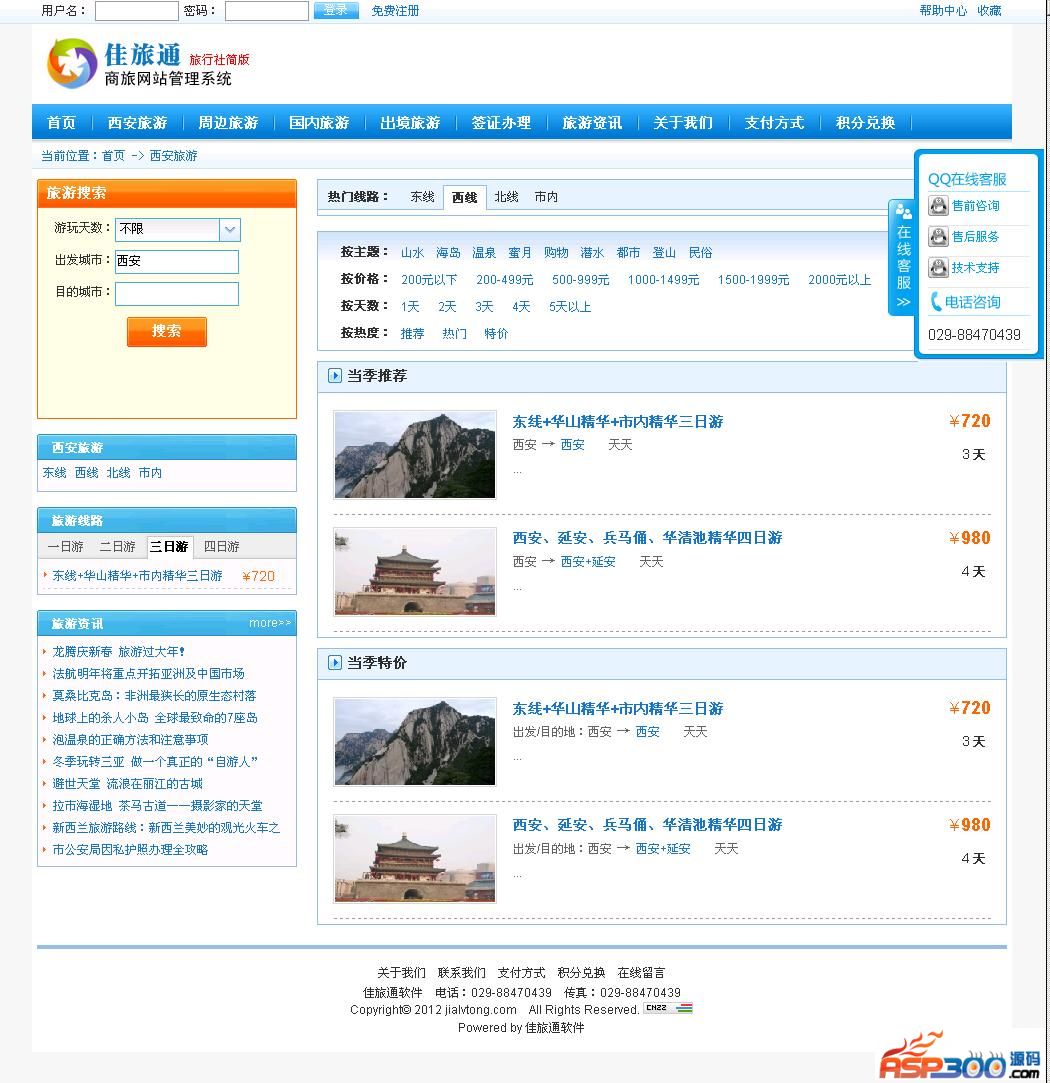Click the 密码 input field

coord(267,10)
